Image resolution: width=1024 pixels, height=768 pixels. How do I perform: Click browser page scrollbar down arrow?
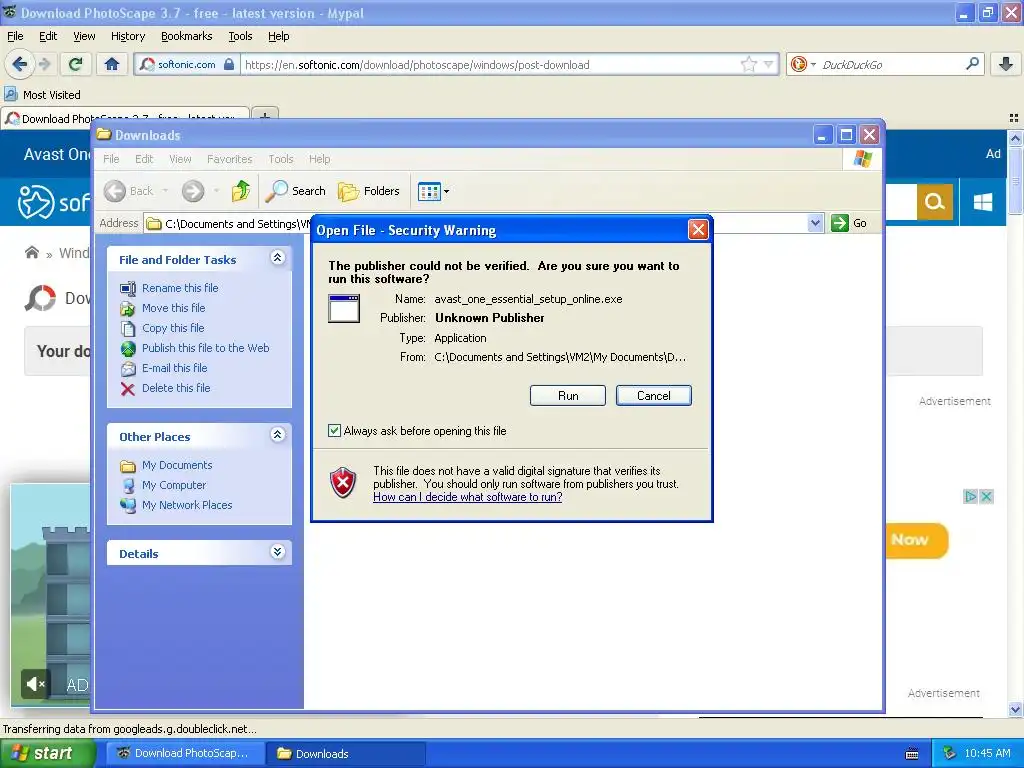point(1015,709)
